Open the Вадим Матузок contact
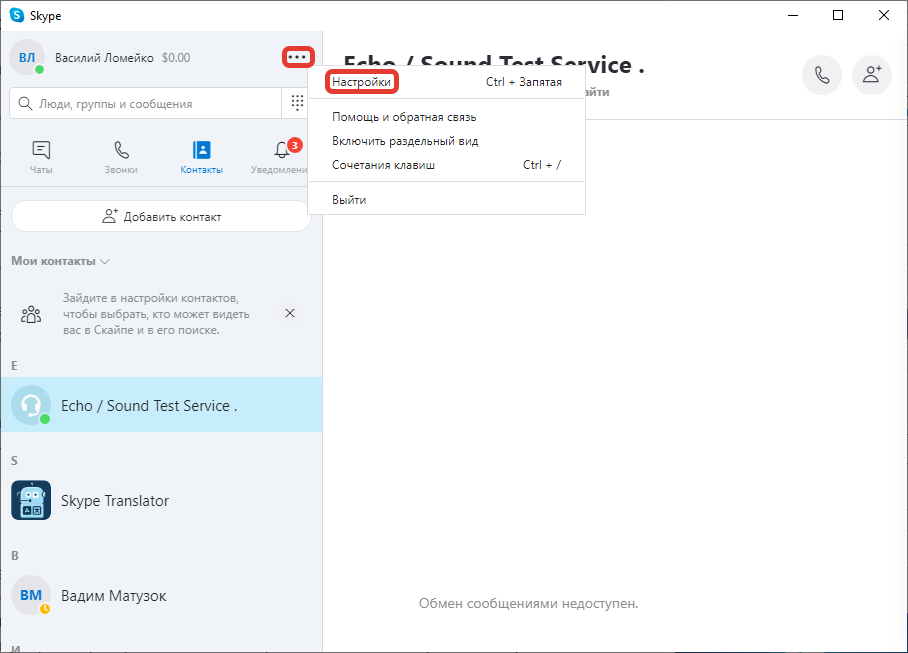The image size is (908, 653). point(113,596)
